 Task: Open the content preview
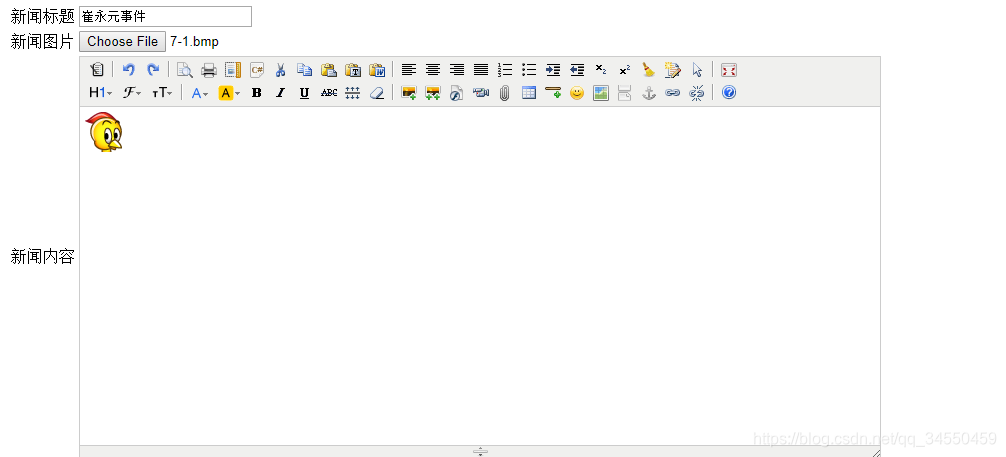pyautogui.click(x=185, y=70)
